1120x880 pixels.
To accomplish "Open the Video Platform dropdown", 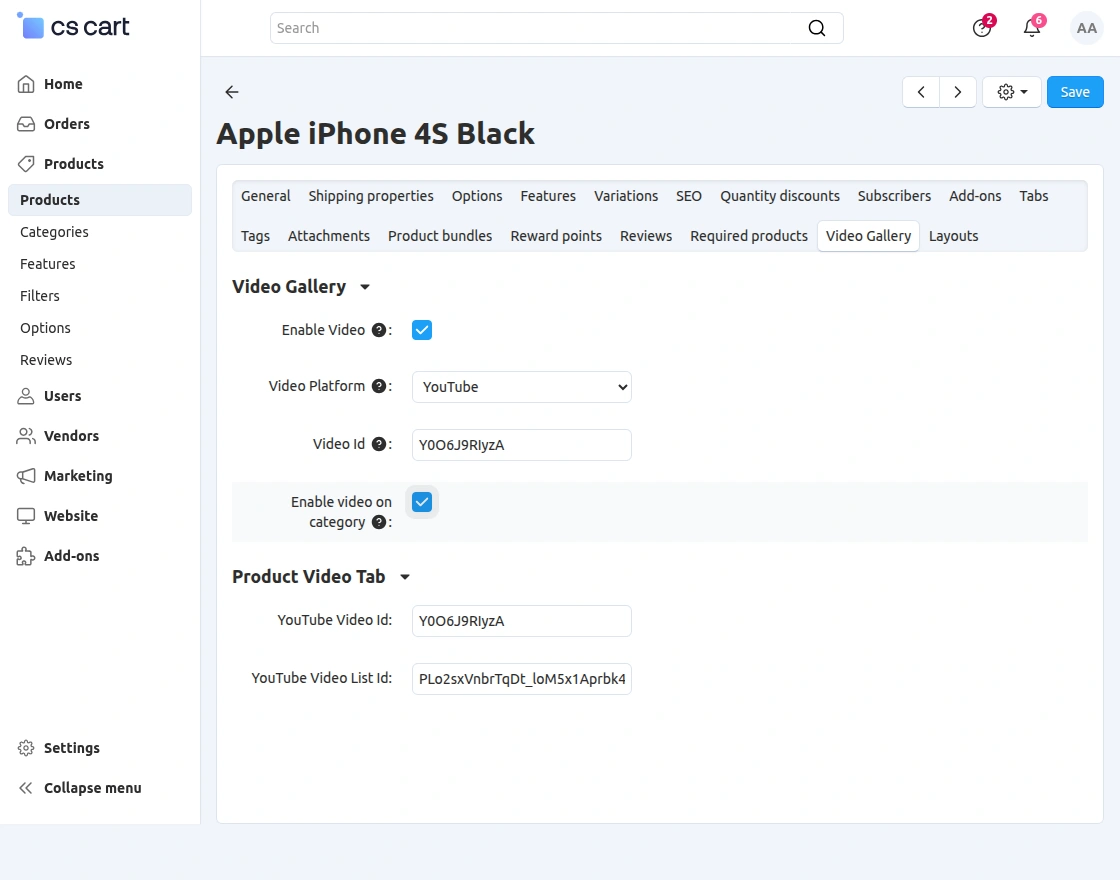I will coord(521,387).
